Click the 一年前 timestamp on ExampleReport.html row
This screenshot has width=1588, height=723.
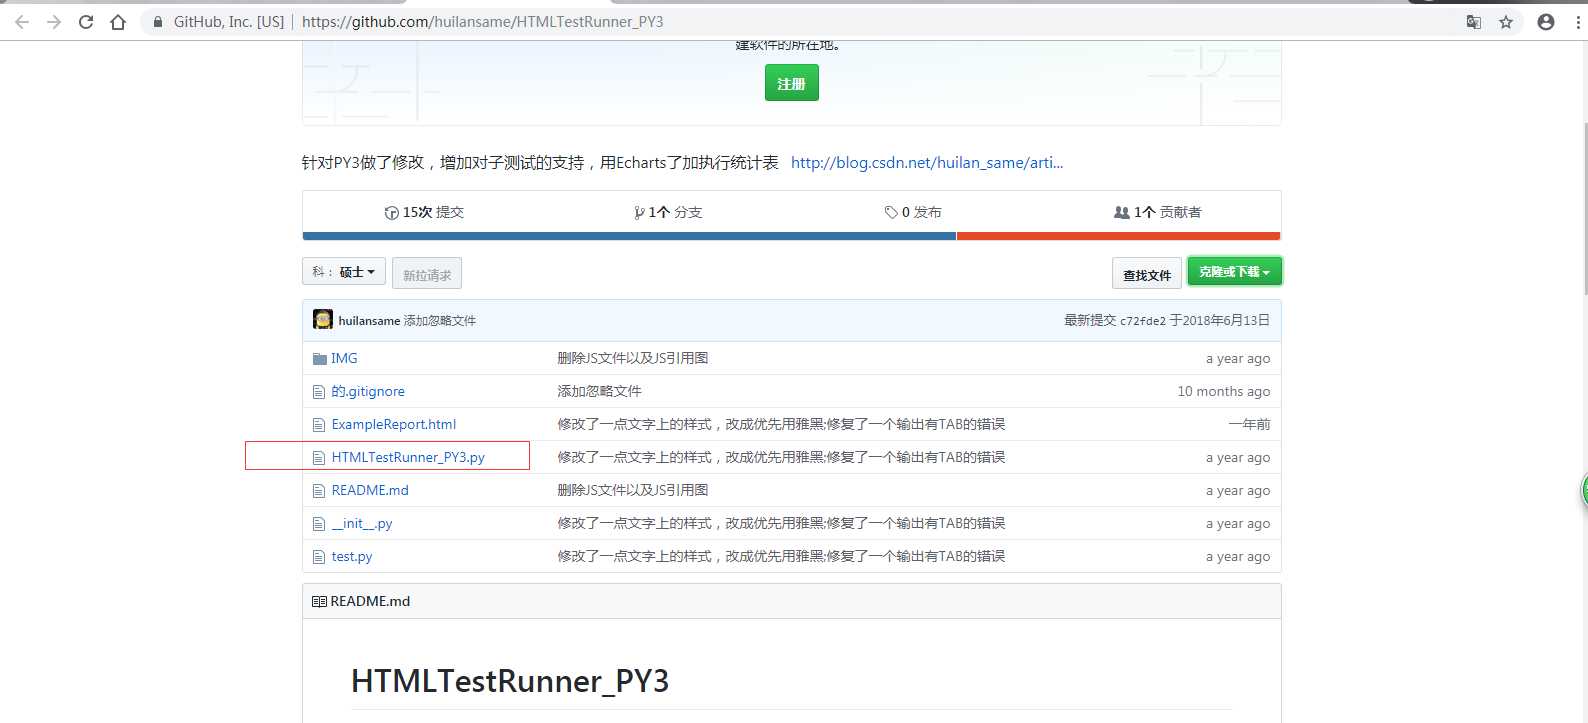[1250, 424]
